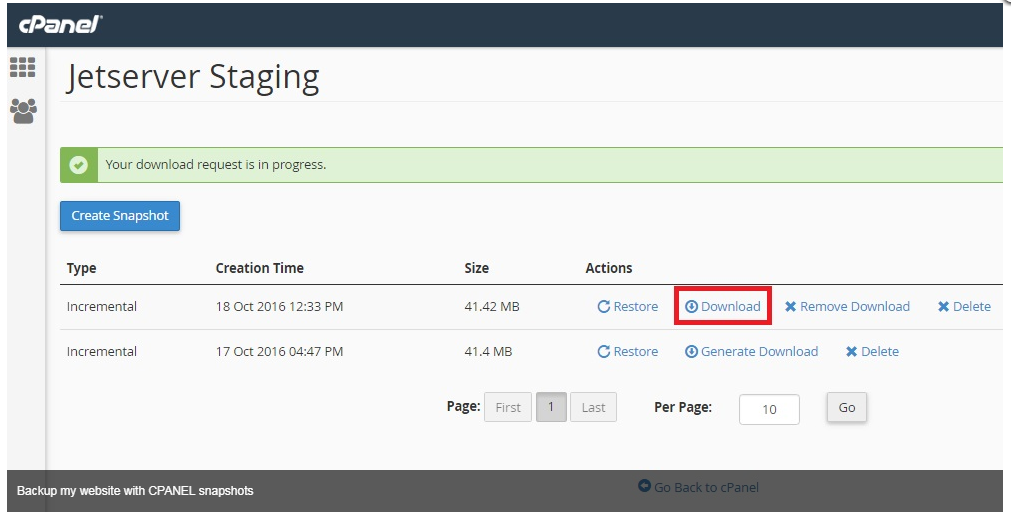Delete the 17 Oct 2016 snapshot

(872, 352)
